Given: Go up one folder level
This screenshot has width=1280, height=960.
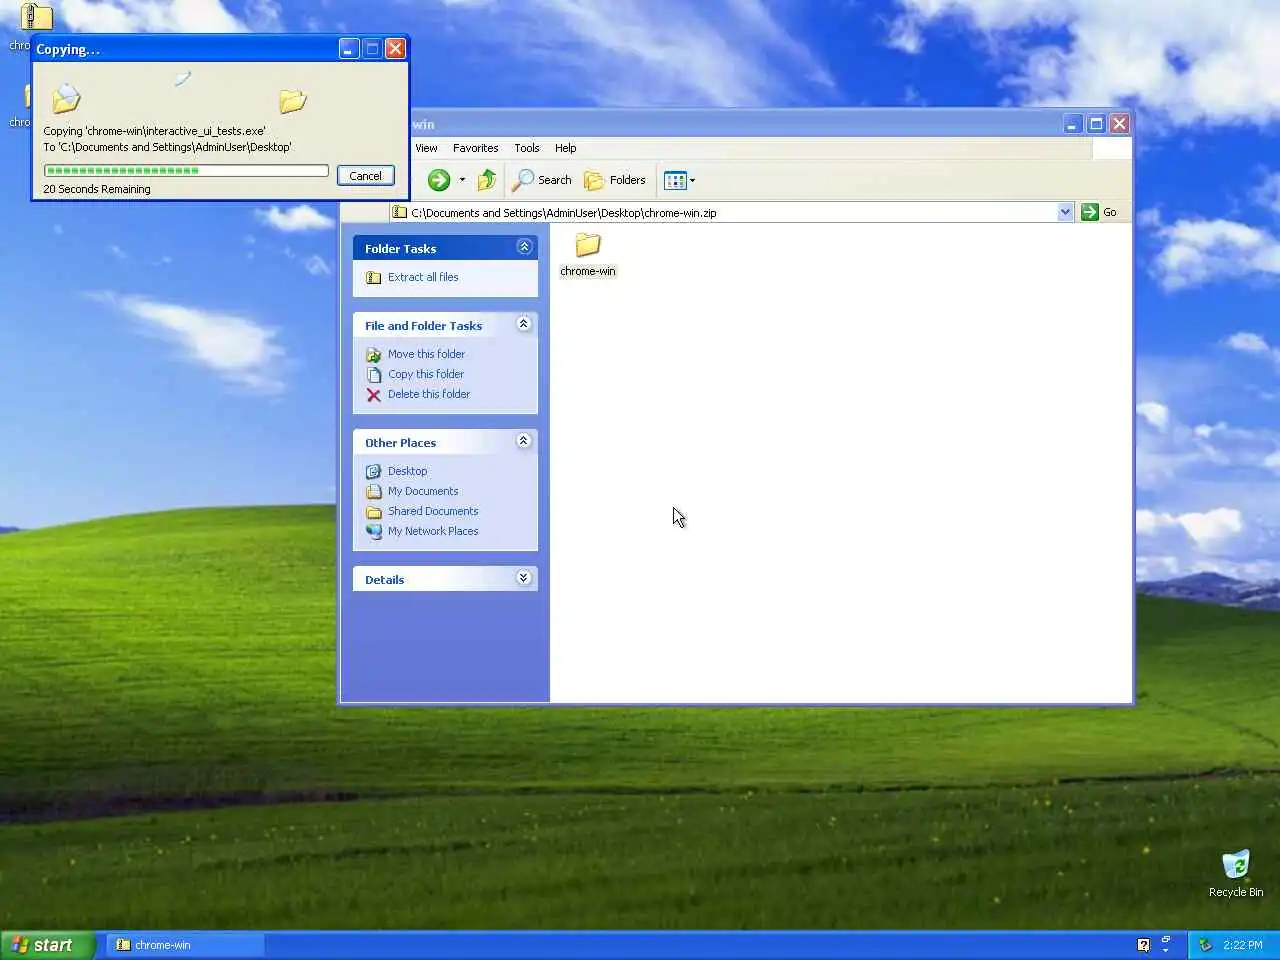Looking at the screenshot, I should click(x=487, y=180).
